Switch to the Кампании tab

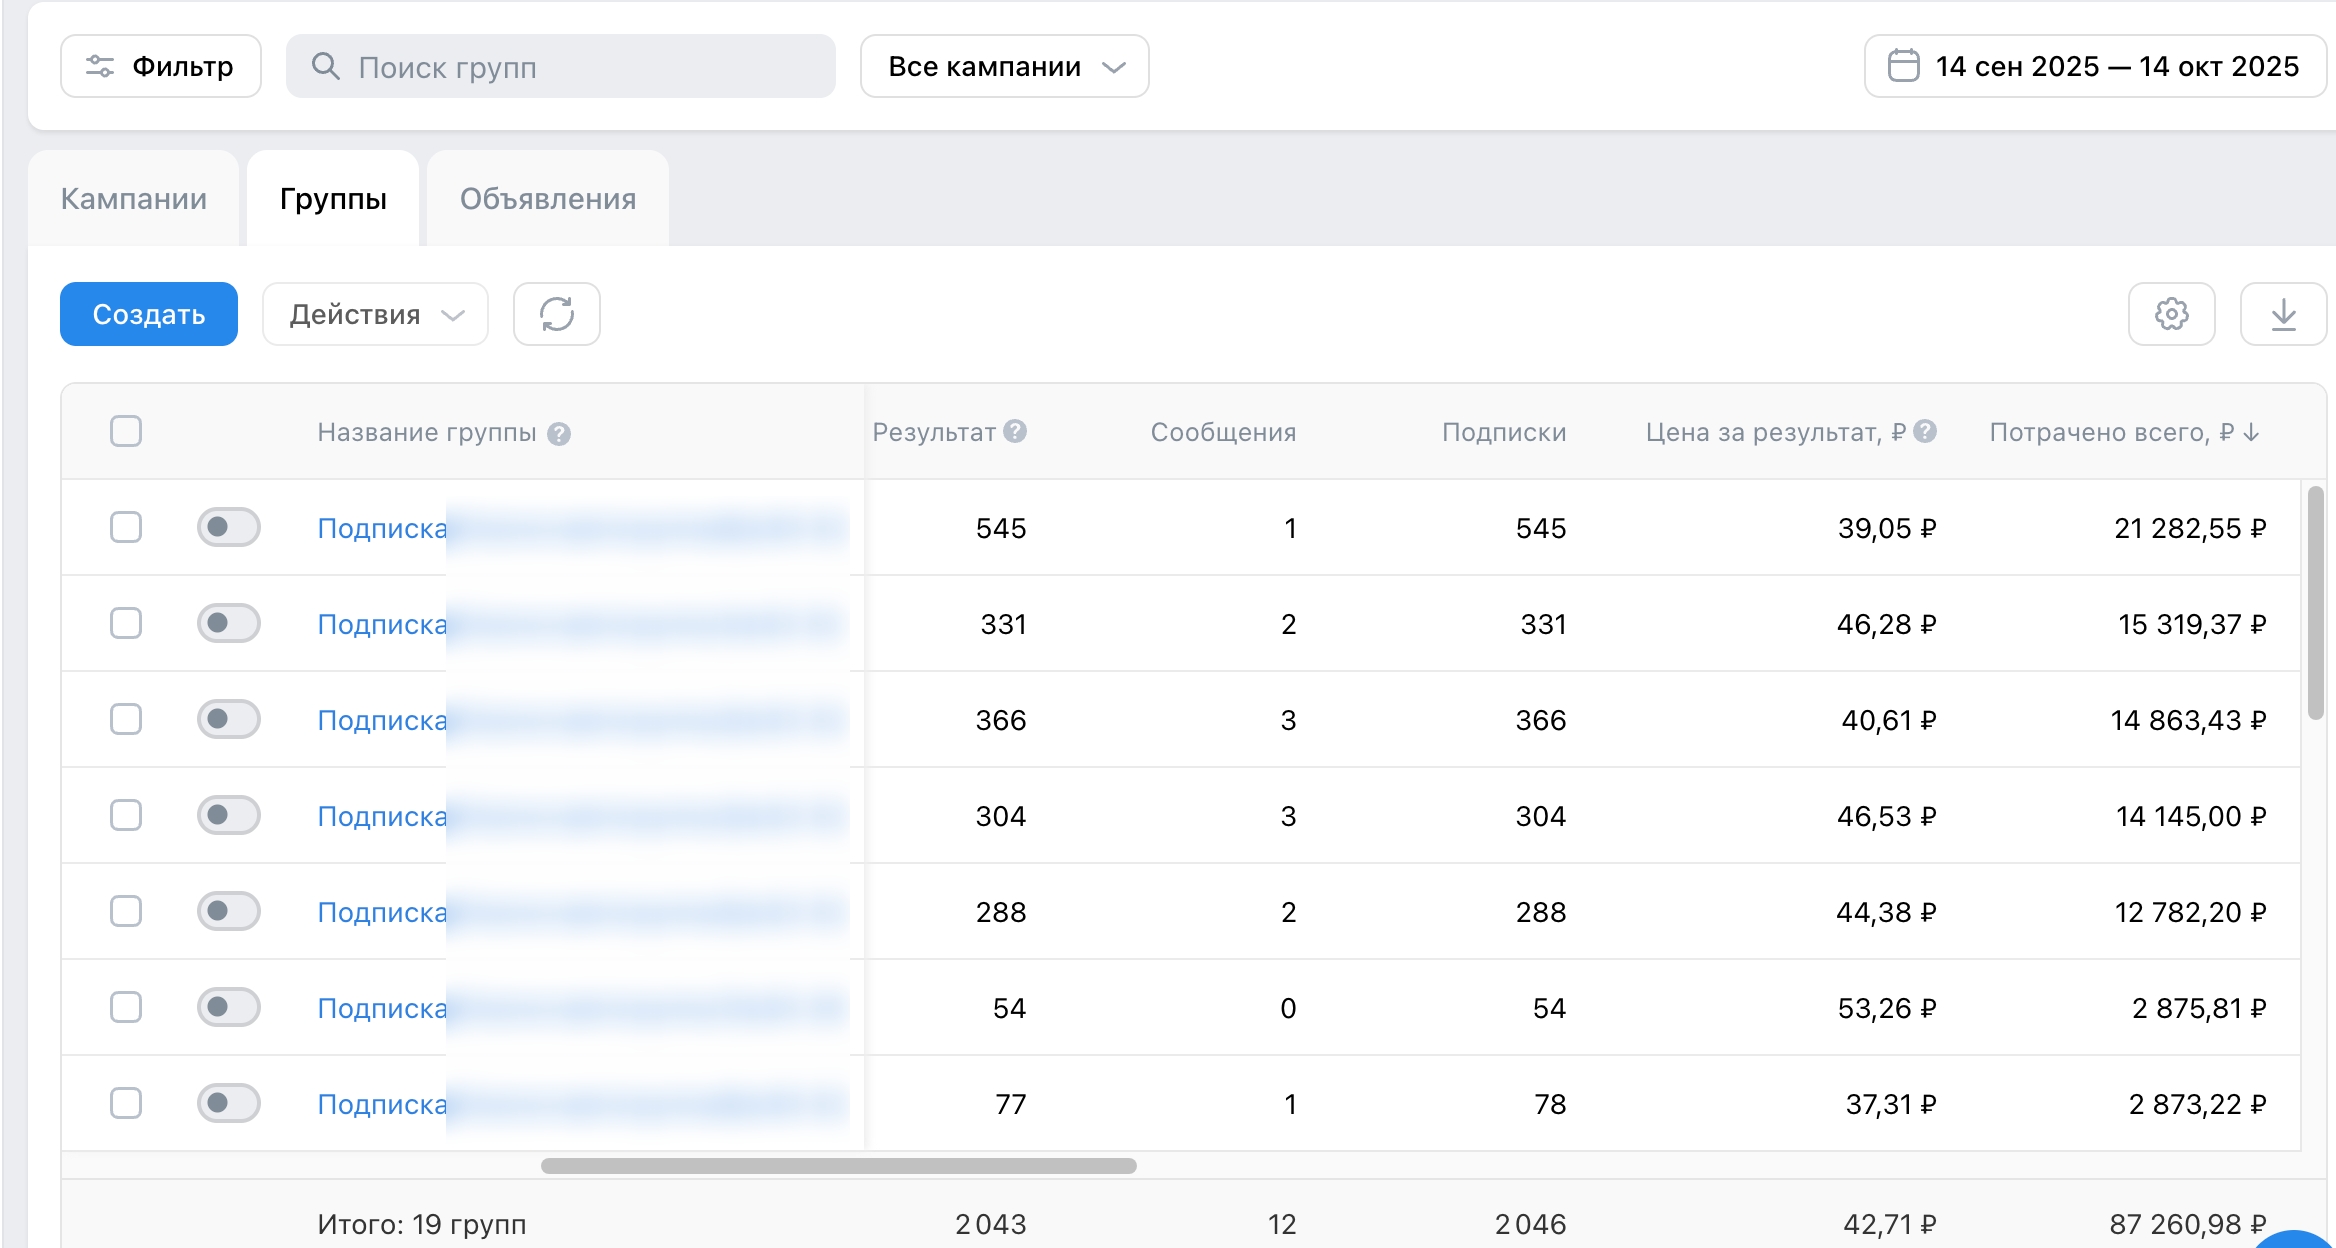point(134,198)
